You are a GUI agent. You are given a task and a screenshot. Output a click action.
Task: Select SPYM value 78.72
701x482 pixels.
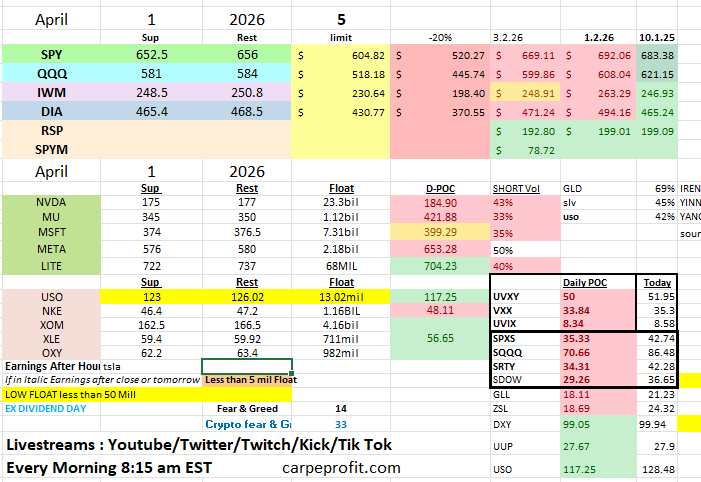525,151
